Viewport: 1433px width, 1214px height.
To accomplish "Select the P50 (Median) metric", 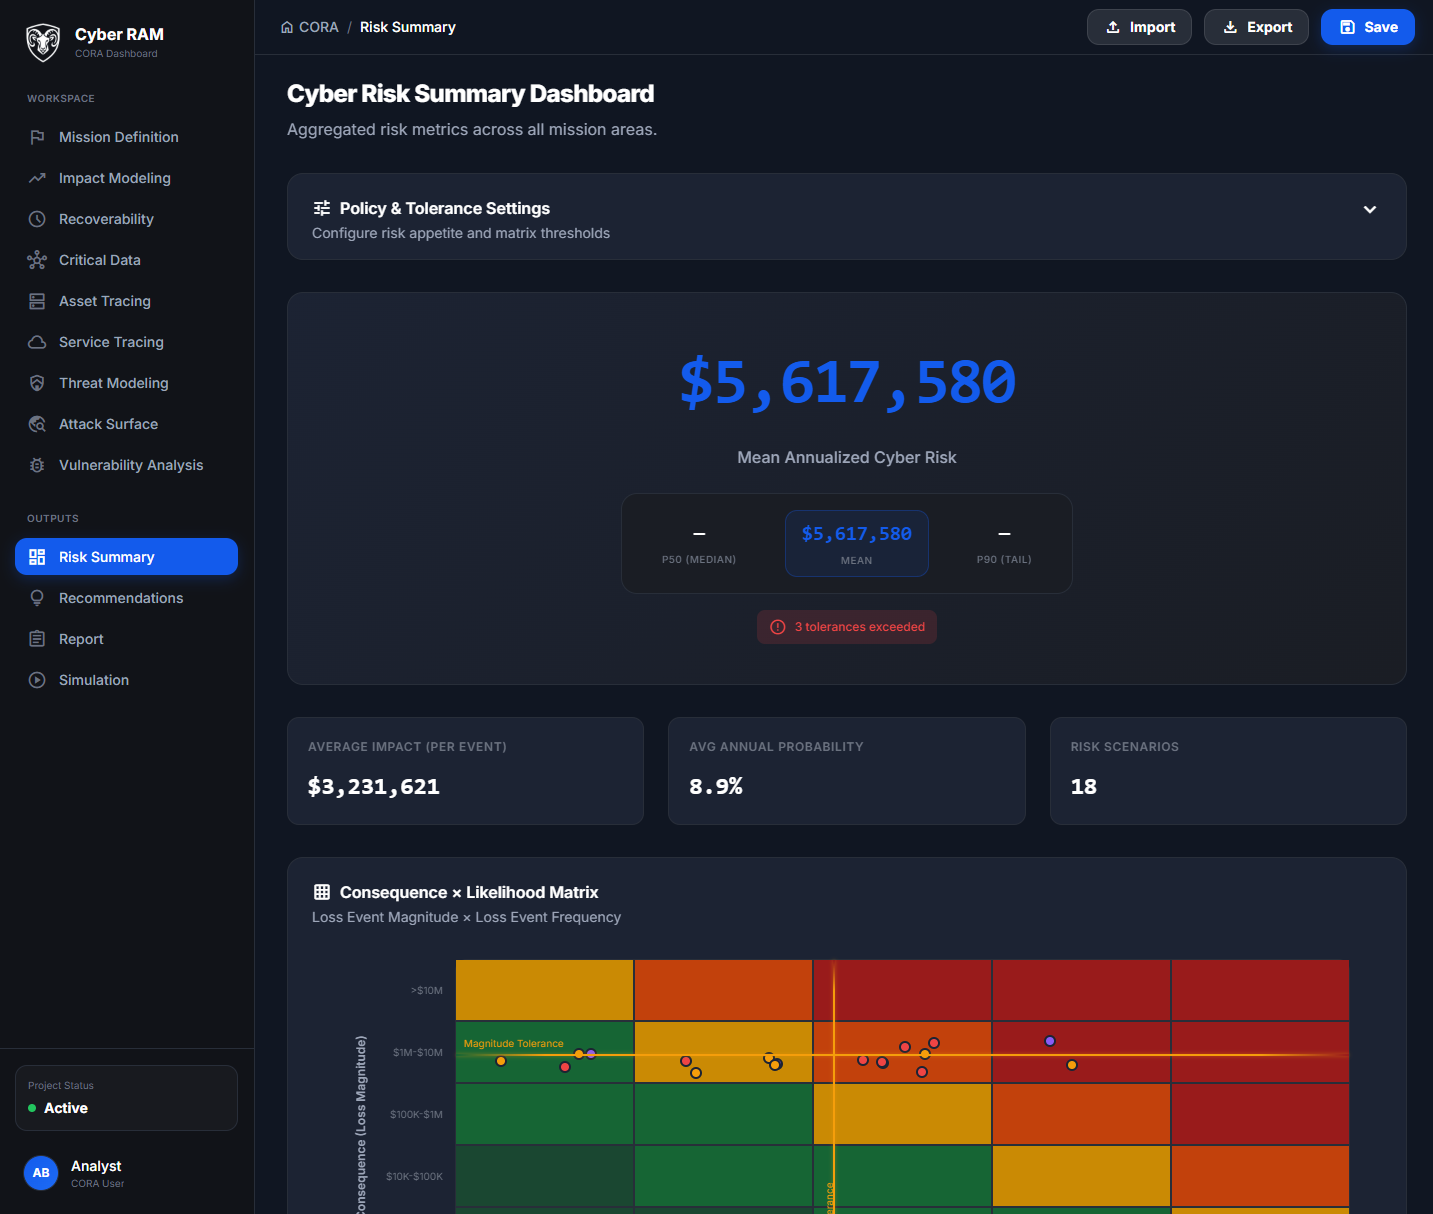I will [699, 543].
